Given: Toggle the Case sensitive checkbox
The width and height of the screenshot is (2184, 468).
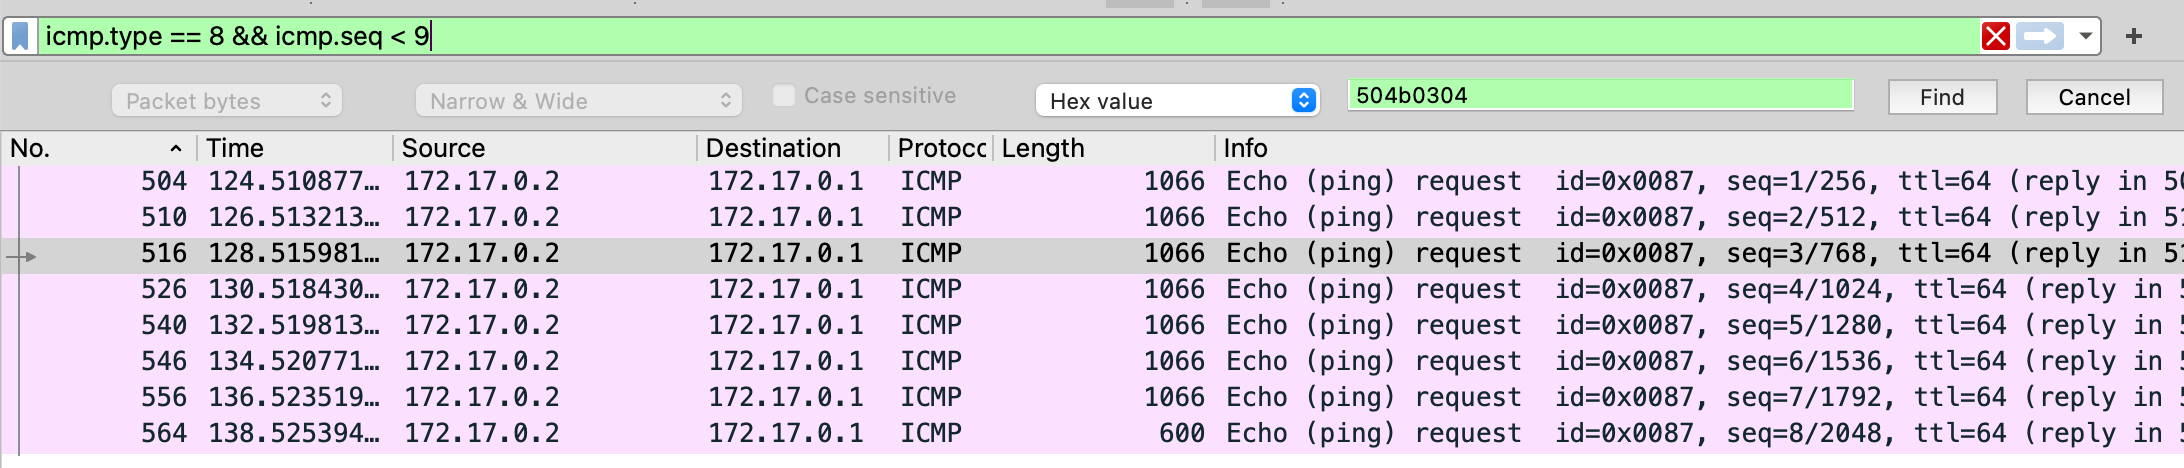Looking at the screenshot, I should pos(785,96).
